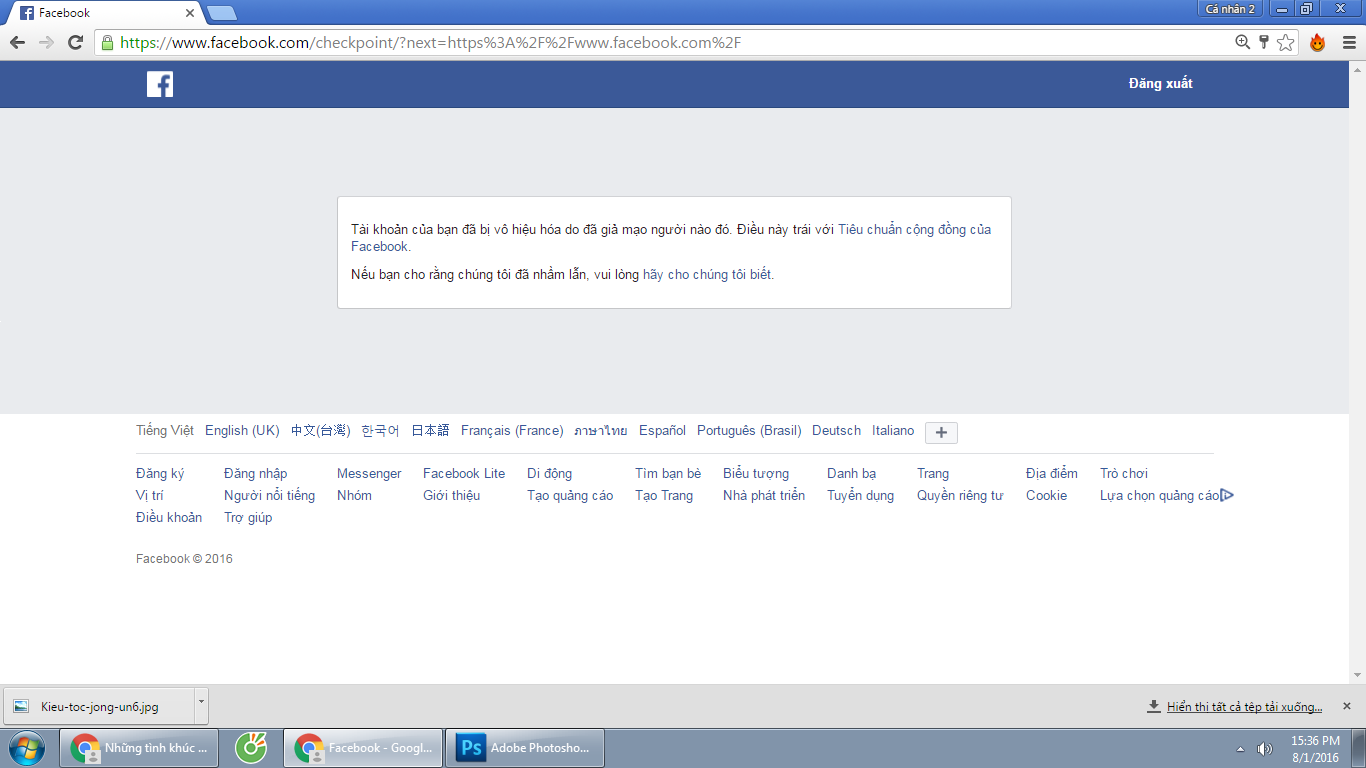Select Italiano language
The height and width of the screenshot is (768, 1366).
(x=893, y=431)
